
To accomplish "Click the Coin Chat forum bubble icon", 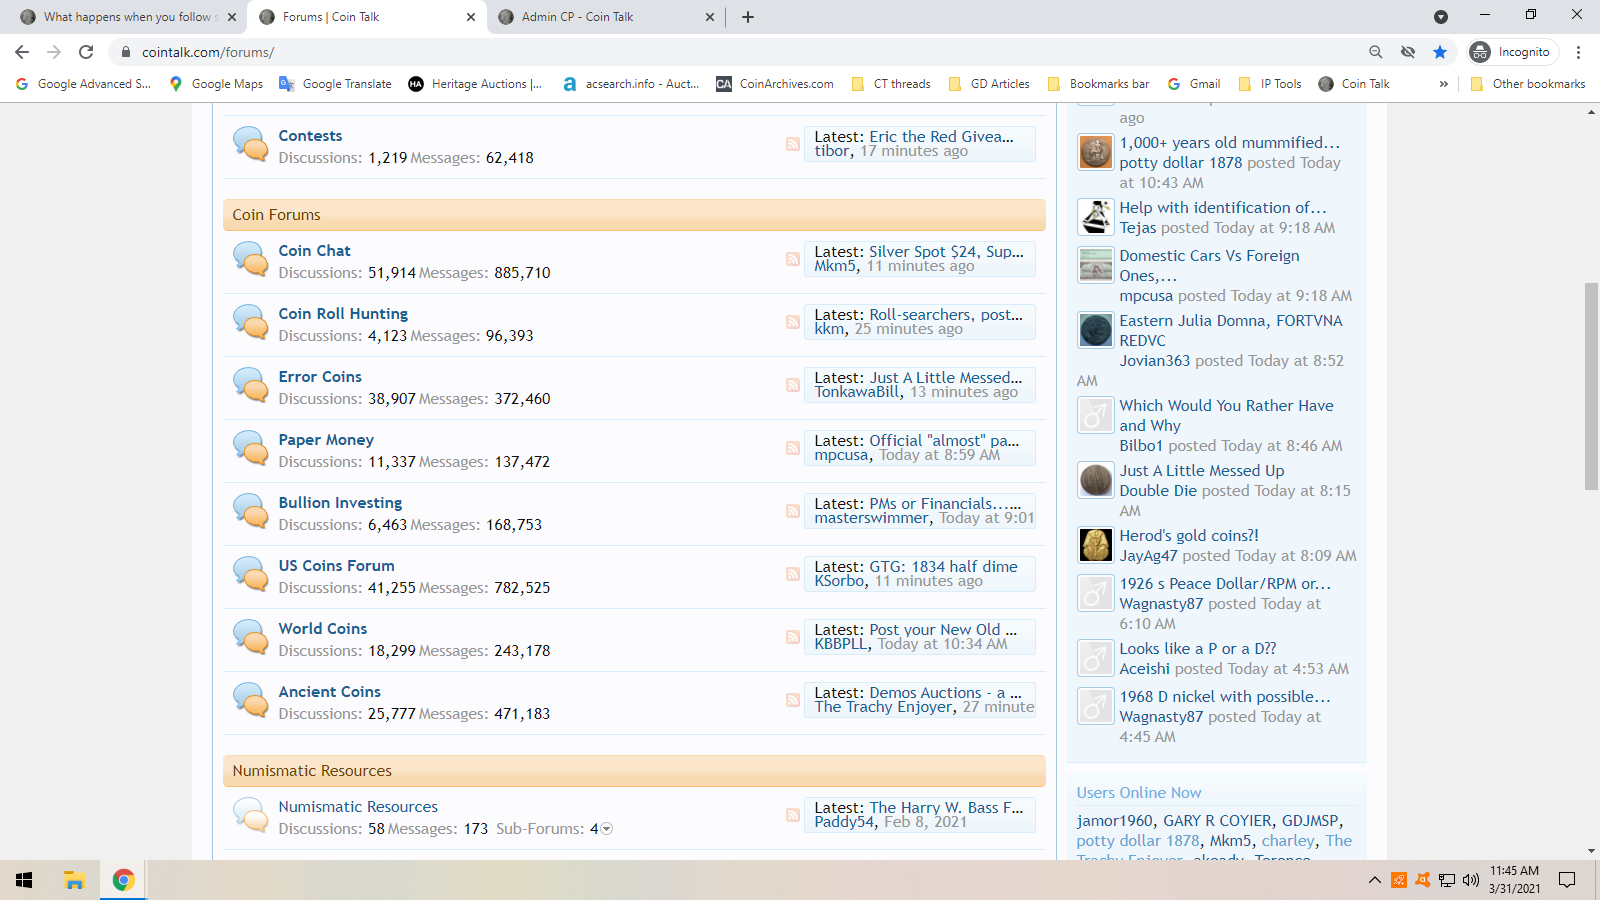I will coord(250,259).
